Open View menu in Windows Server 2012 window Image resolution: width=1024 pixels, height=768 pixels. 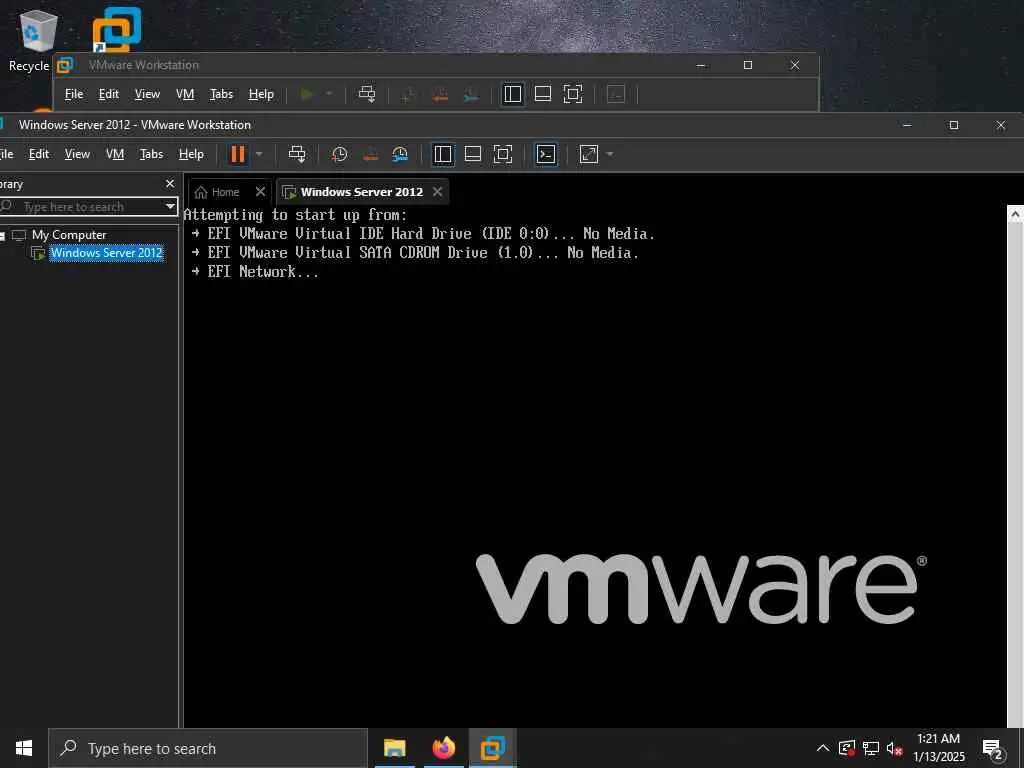[x=77, y=154]
